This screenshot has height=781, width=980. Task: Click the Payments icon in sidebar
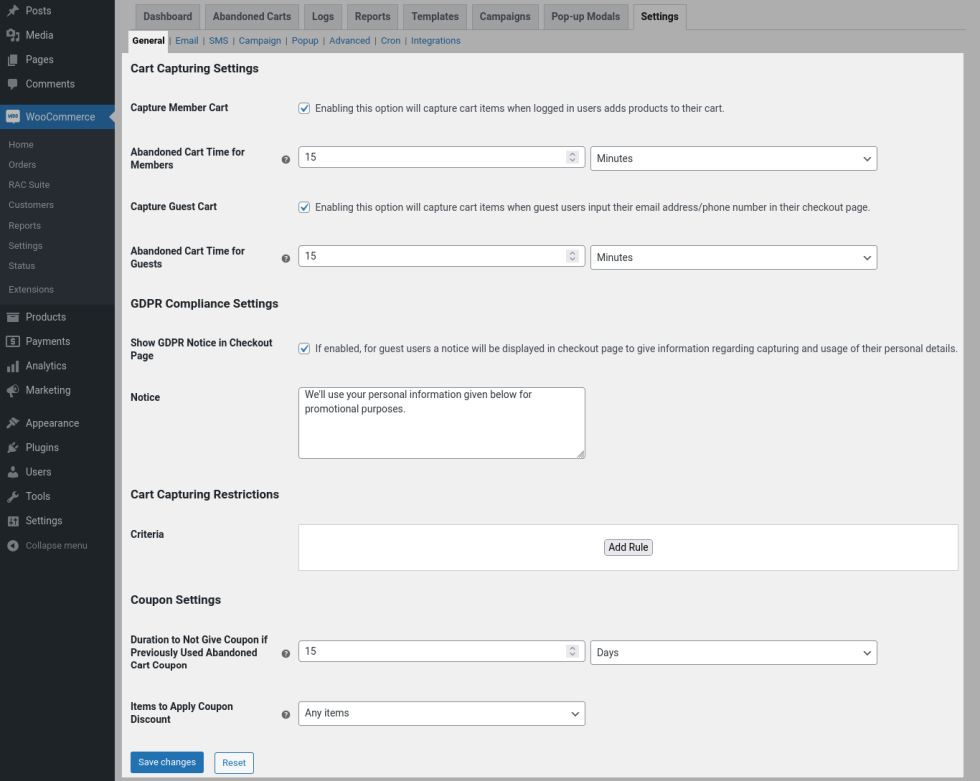point(13,341)
